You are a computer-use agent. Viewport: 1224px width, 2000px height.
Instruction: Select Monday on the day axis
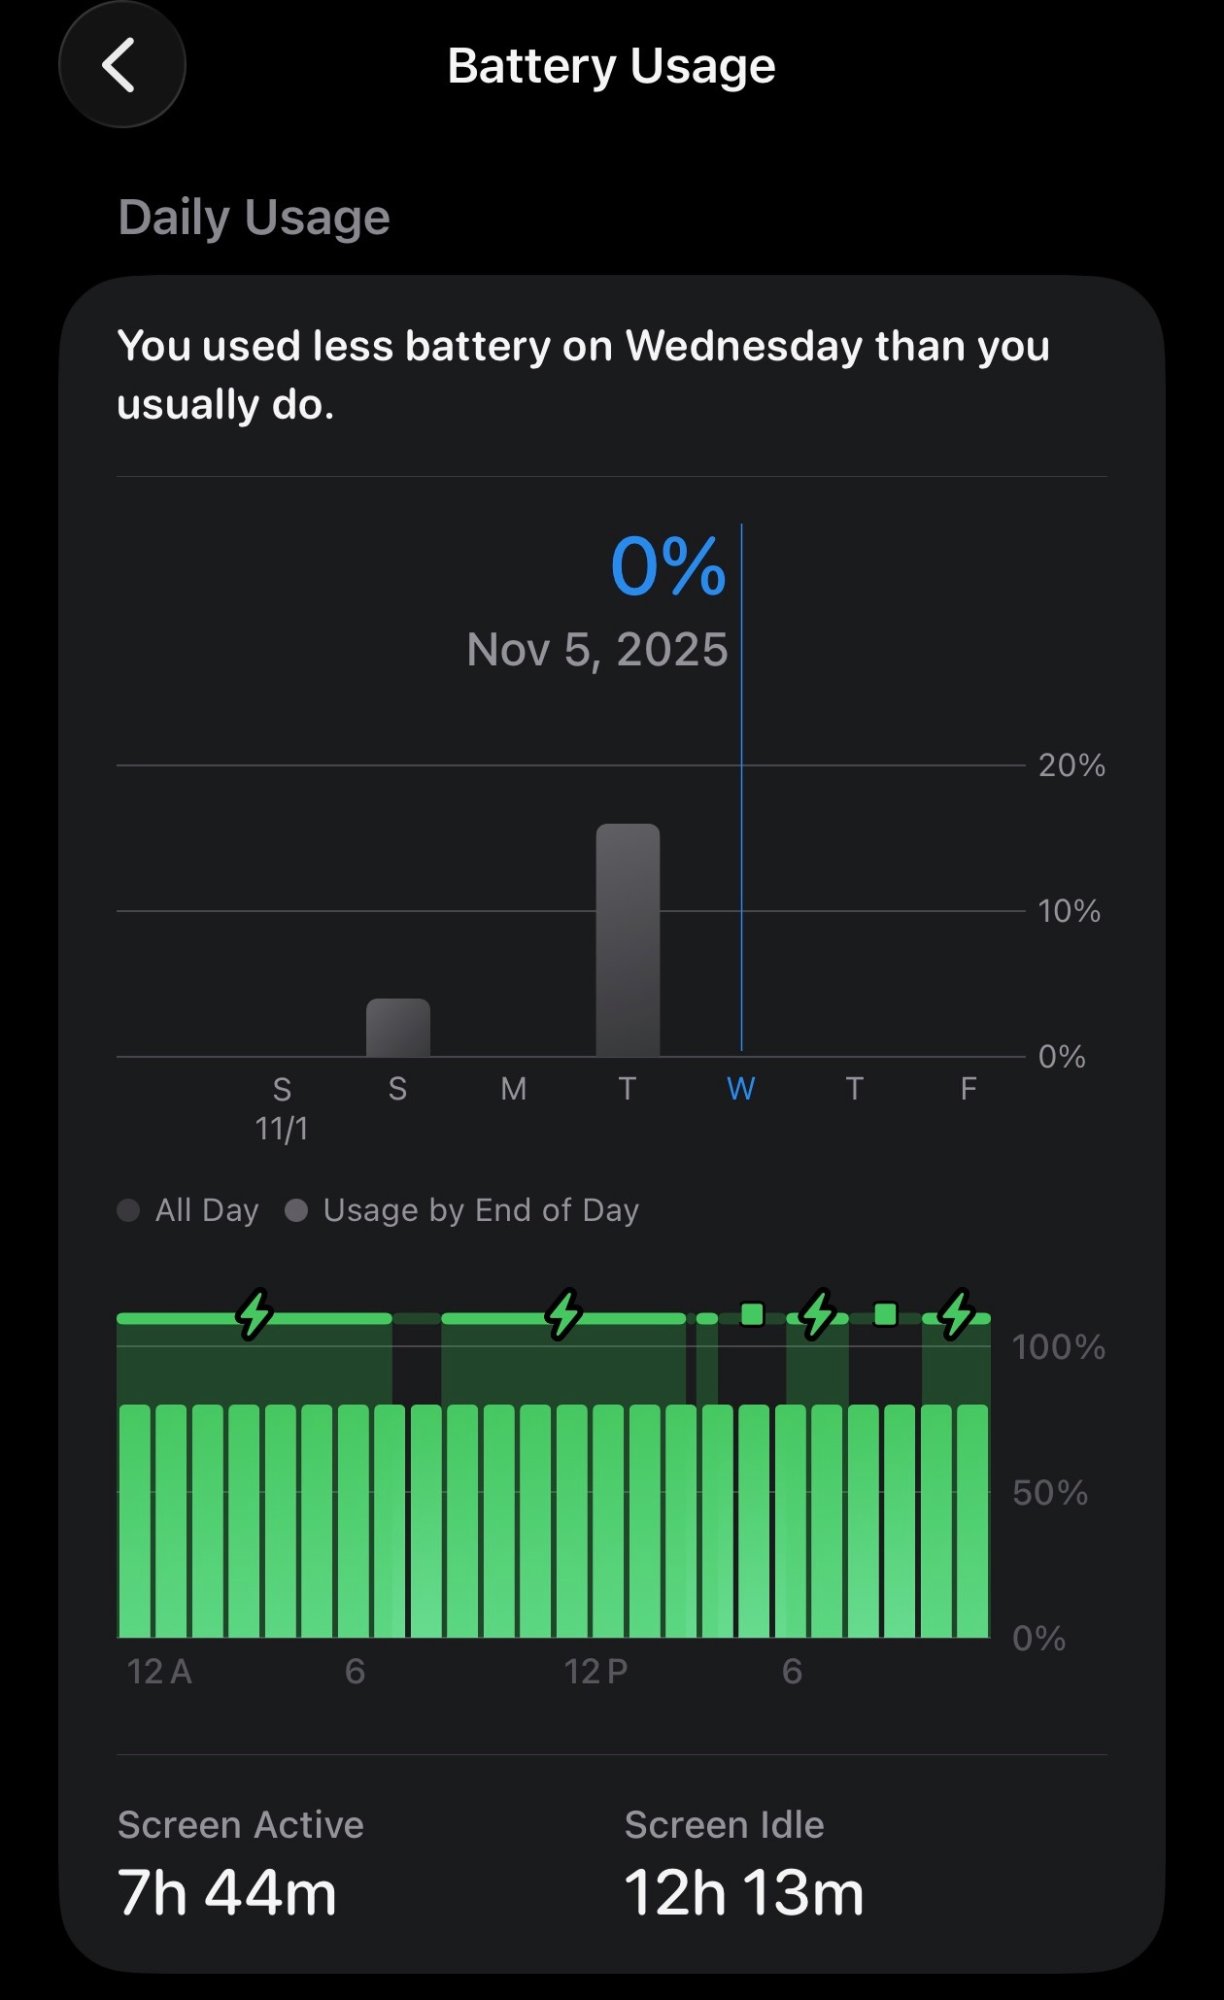click(x=513, y=1088)
